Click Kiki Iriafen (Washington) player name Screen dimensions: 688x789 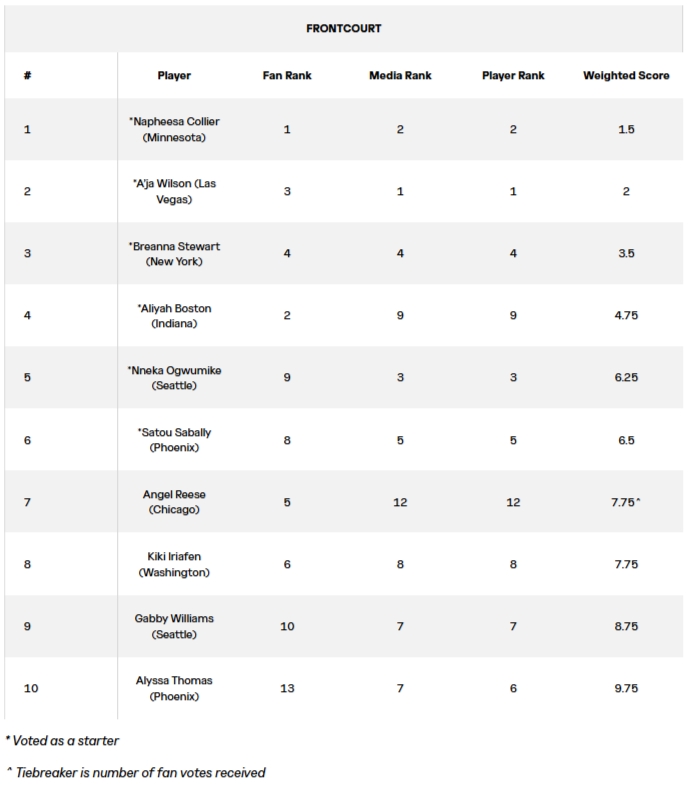pos(174,564)
